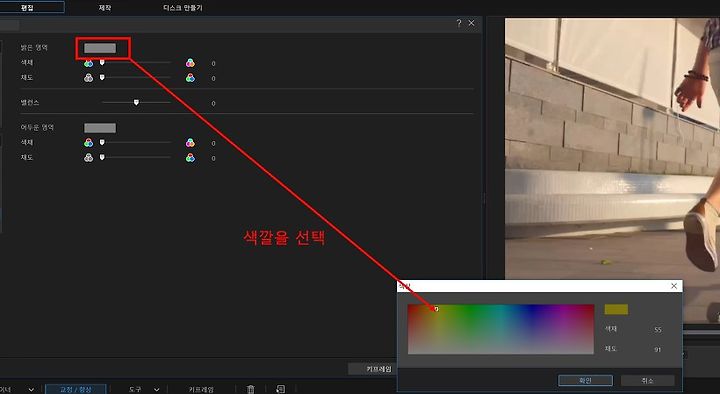Delete the clip with the trash can icon

click(x=250, y=389)
